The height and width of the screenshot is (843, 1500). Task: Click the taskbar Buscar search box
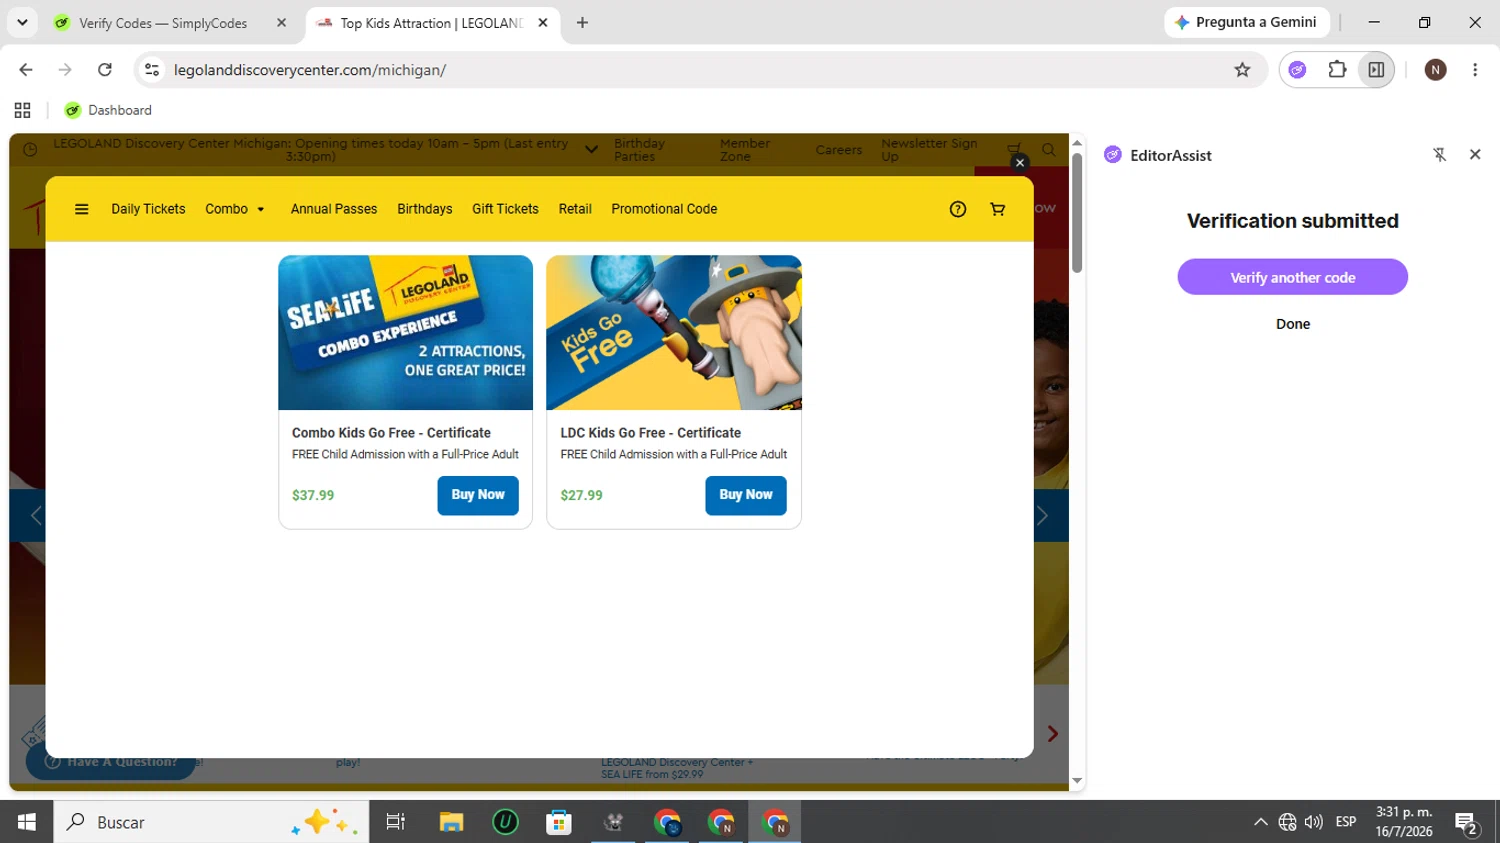point(211,822)
